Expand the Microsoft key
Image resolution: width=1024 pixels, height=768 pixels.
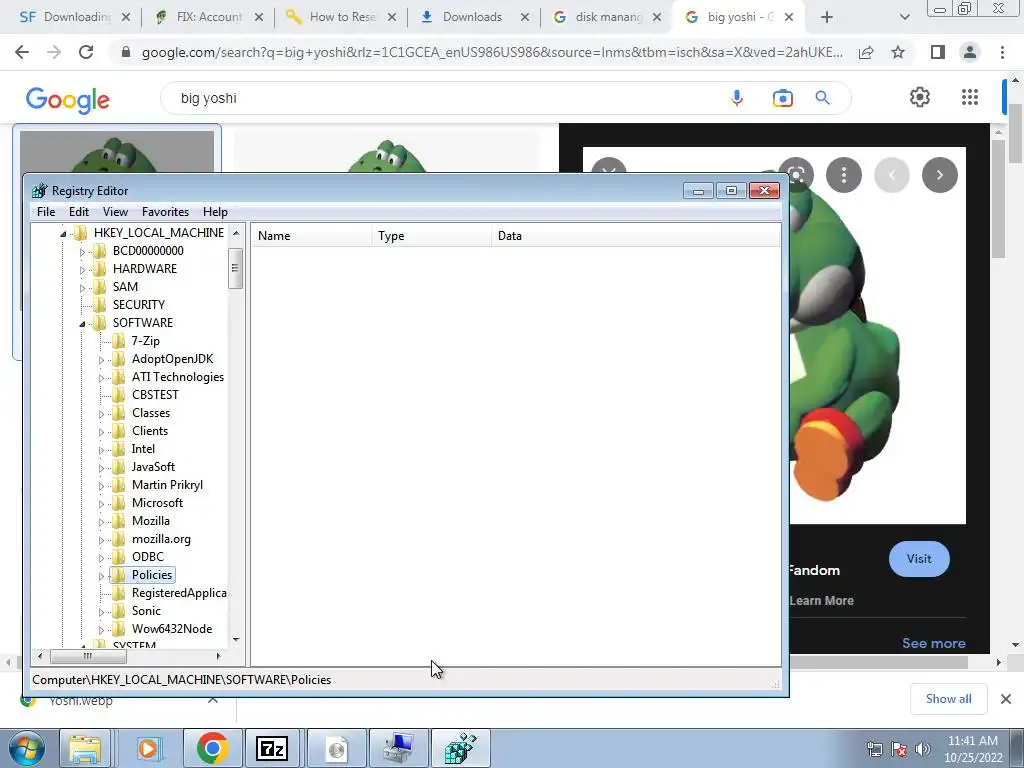pyautogui.click(x=101, y=504)
